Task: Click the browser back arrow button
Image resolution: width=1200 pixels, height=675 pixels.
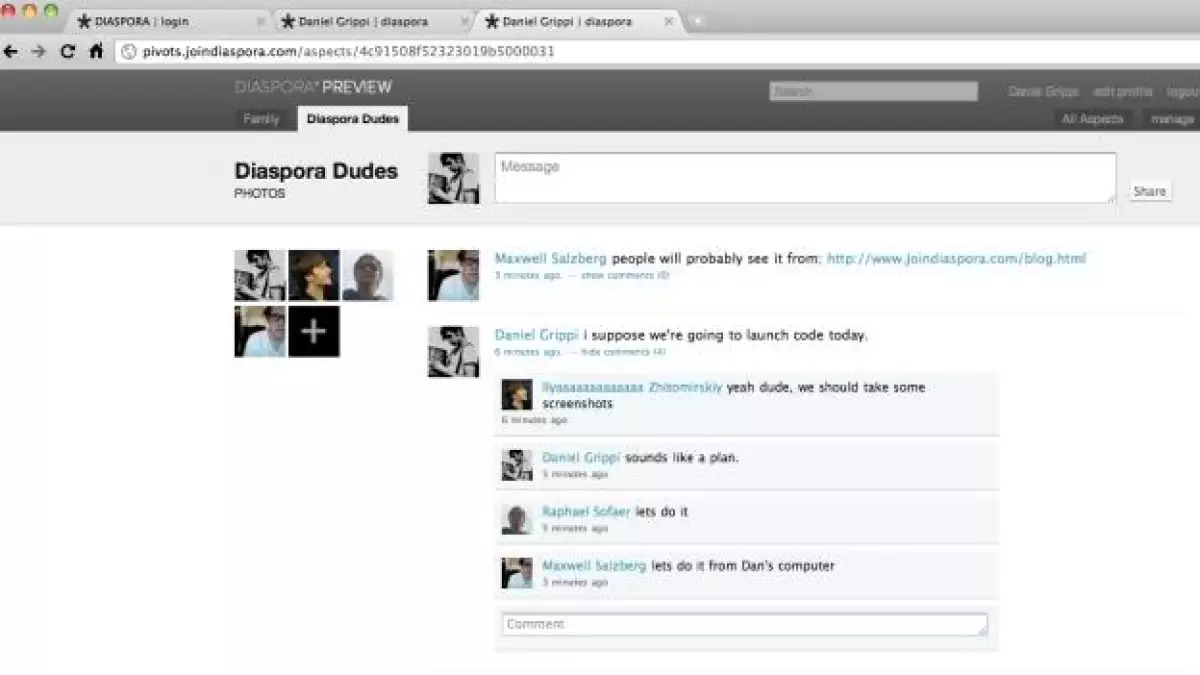Action: (x=11, y=51)
